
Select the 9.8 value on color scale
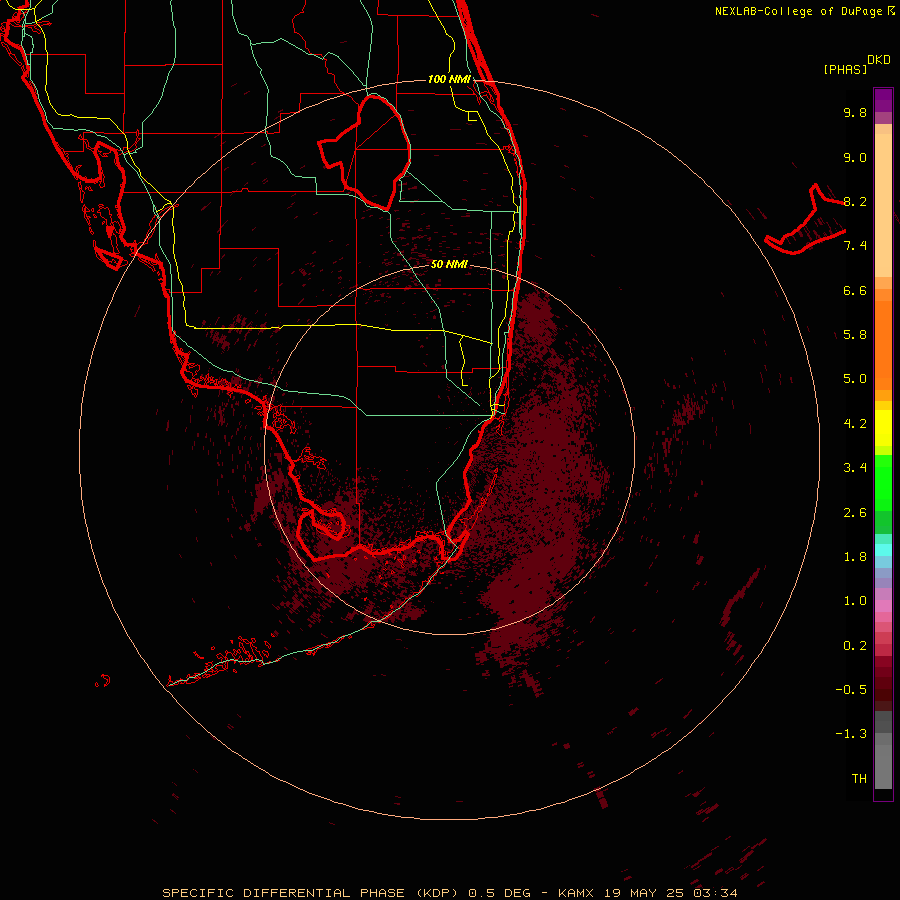pos(855,112)
